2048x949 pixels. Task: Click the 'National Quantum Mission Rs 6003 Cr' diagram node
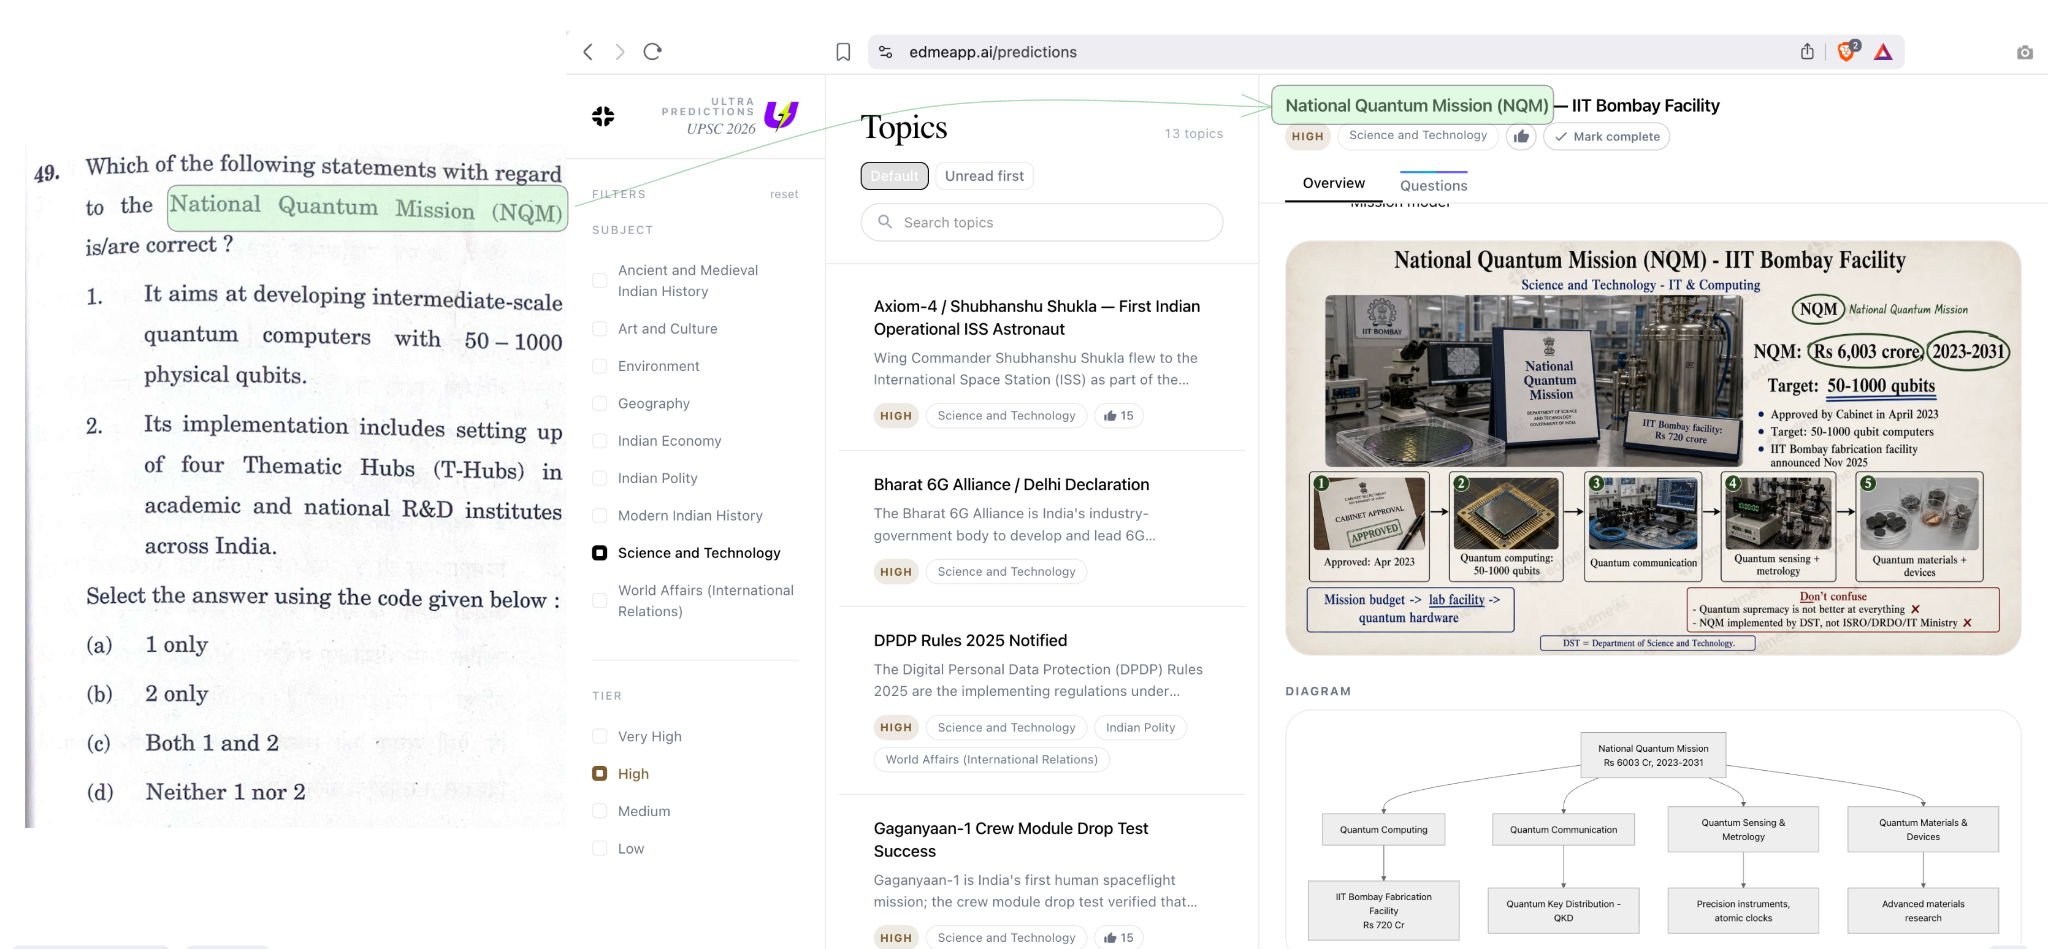tap(1653, 755)
